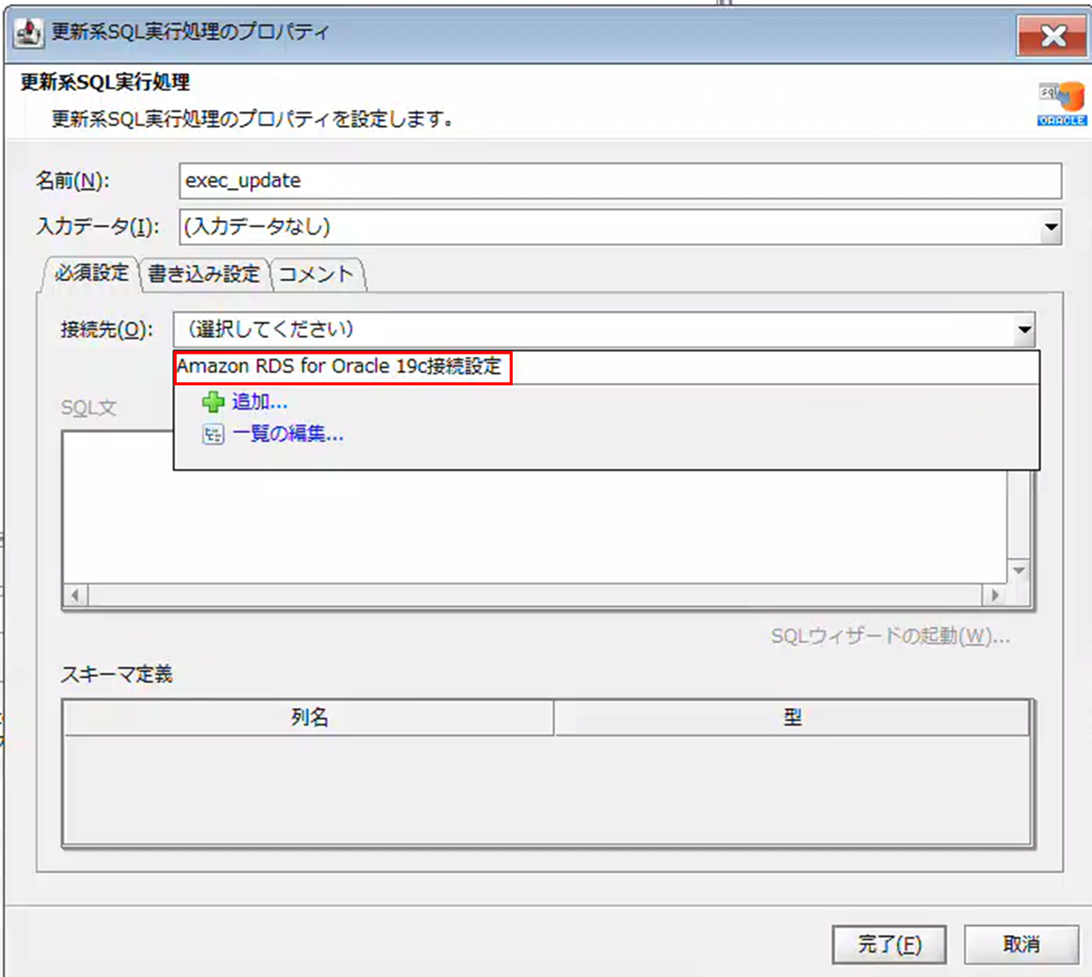Click the SQL area left scroll arrow
Image resolution: width=1092 pixels, height=977 pixels.
(75, 595)
